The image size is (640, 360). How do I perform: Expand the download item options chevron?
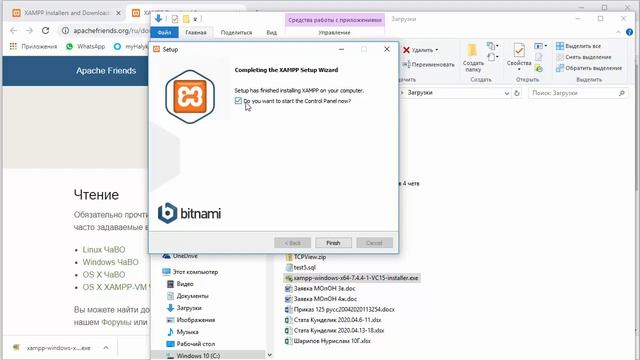point(106,348)
